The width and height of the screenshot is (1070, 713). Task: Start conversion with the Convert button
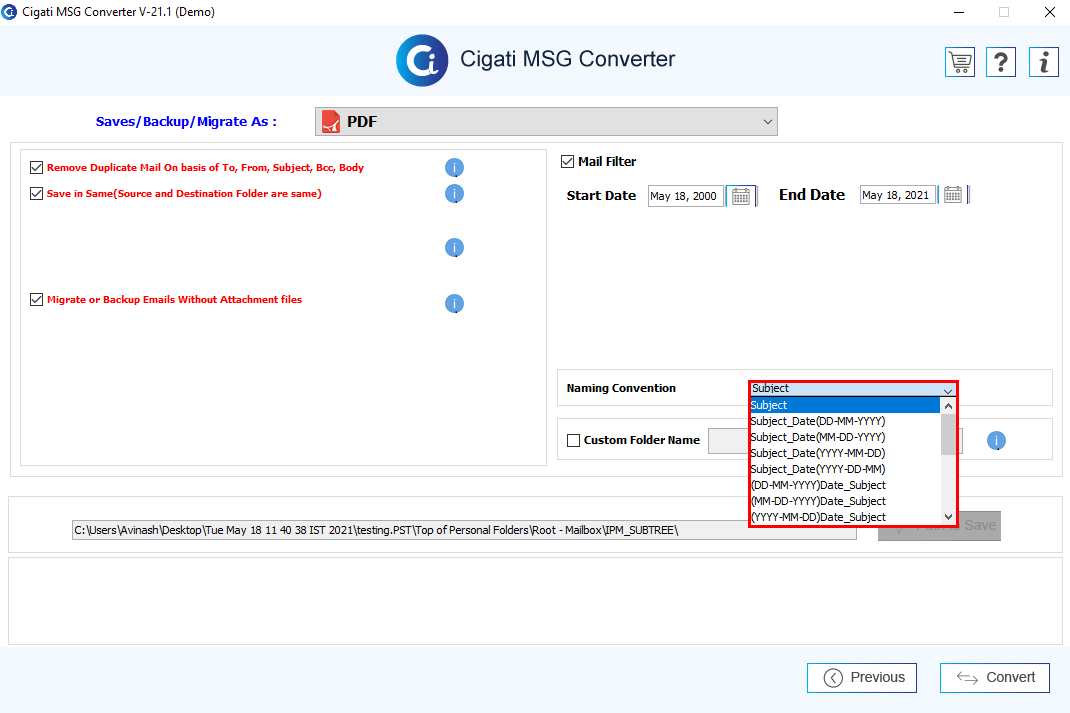click(x=995, y=678)
